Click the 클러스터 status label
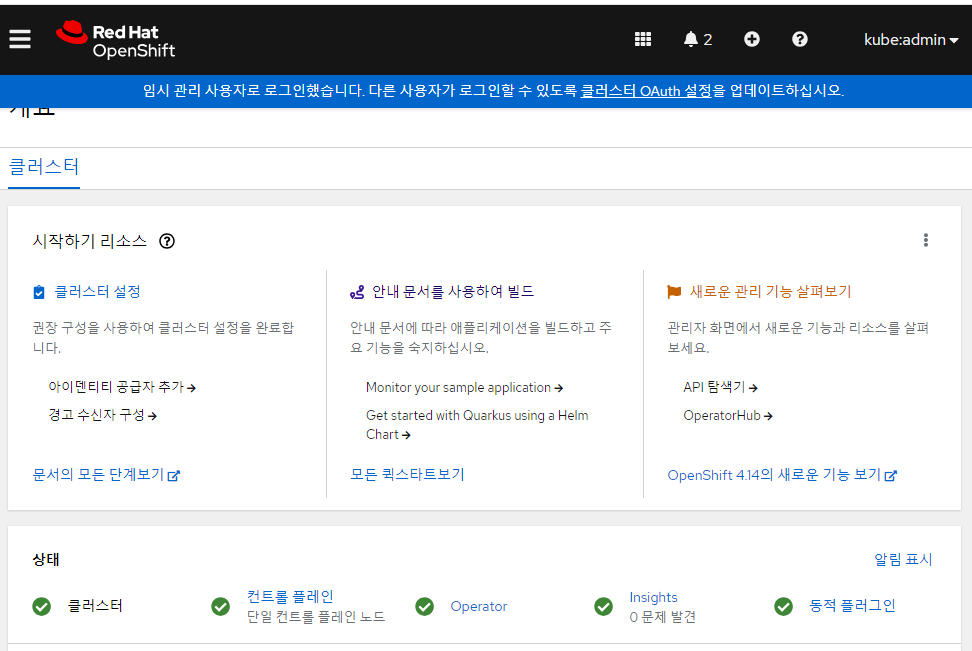Screen dimensions: 972x651 coord(95,606)
